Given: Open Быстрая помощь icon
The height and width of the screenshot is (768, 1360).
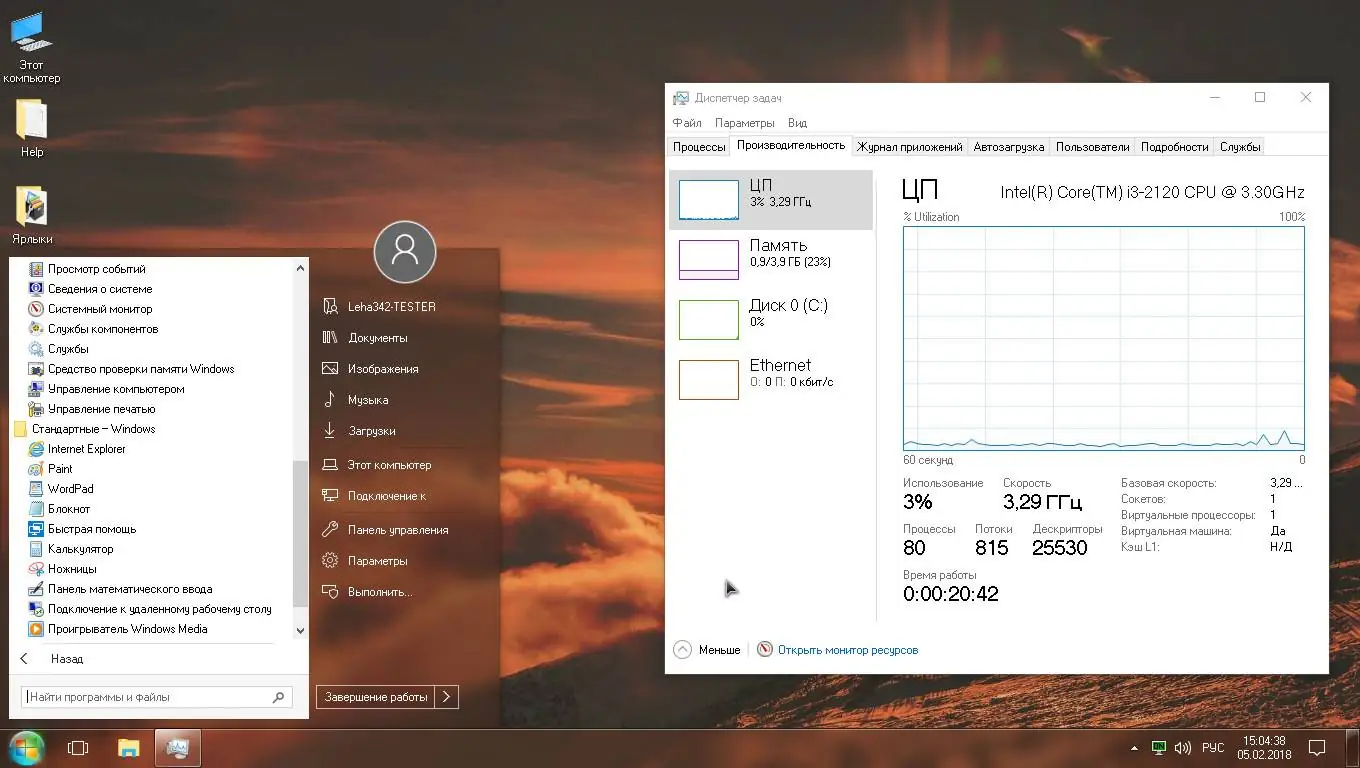Looking at the screenshot, I should (x=37, y=529).
